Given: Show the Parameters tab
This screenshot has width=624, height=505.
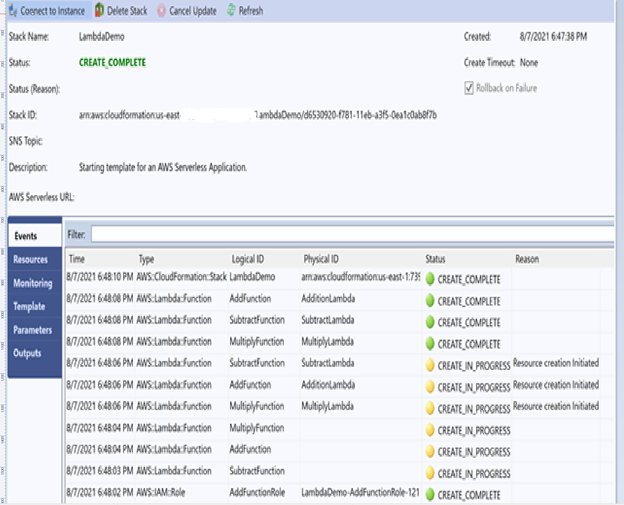Looking at the screenshot, I should tap(35, 330).
